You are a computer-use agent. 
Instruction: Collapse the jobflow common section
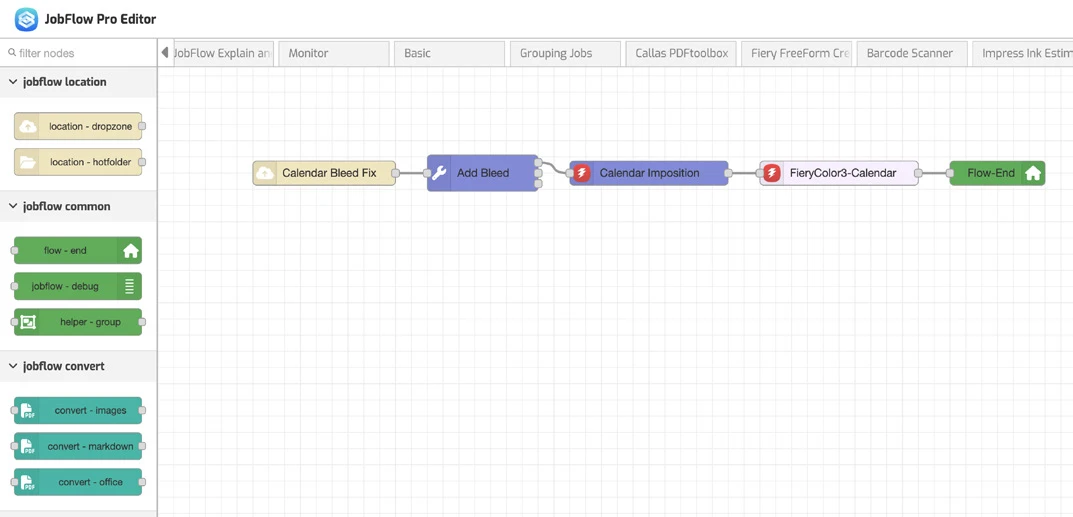[78, 207]
